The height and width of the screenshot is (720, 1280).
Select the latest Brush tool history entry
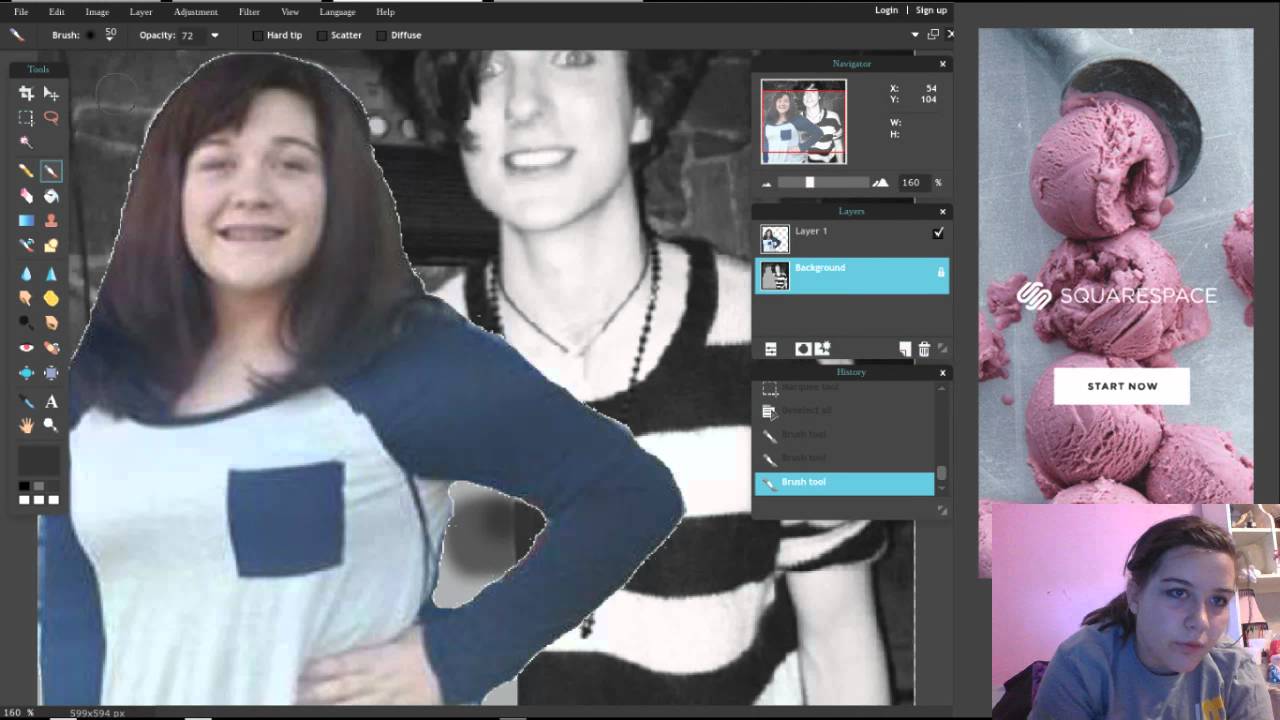click(844, 482)
